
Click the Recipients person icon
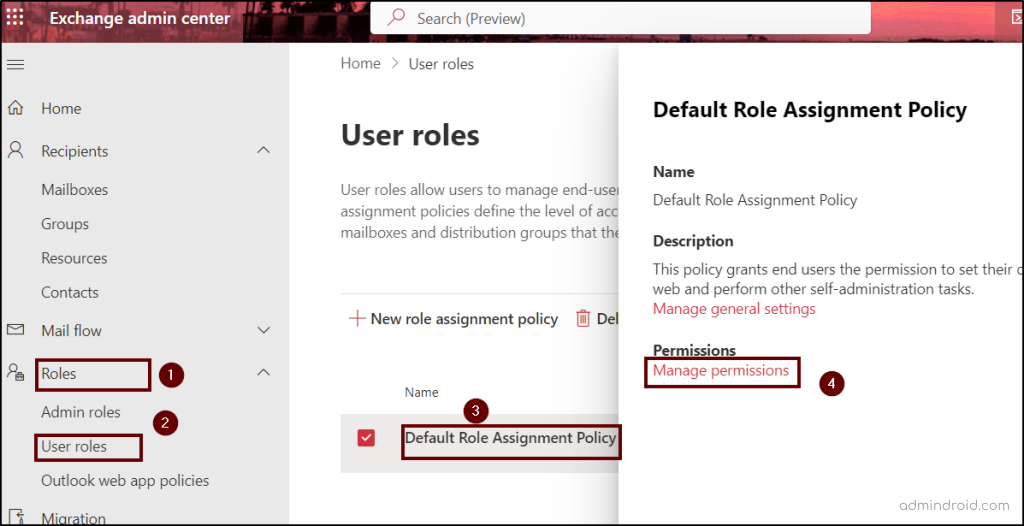click(15, 151)
